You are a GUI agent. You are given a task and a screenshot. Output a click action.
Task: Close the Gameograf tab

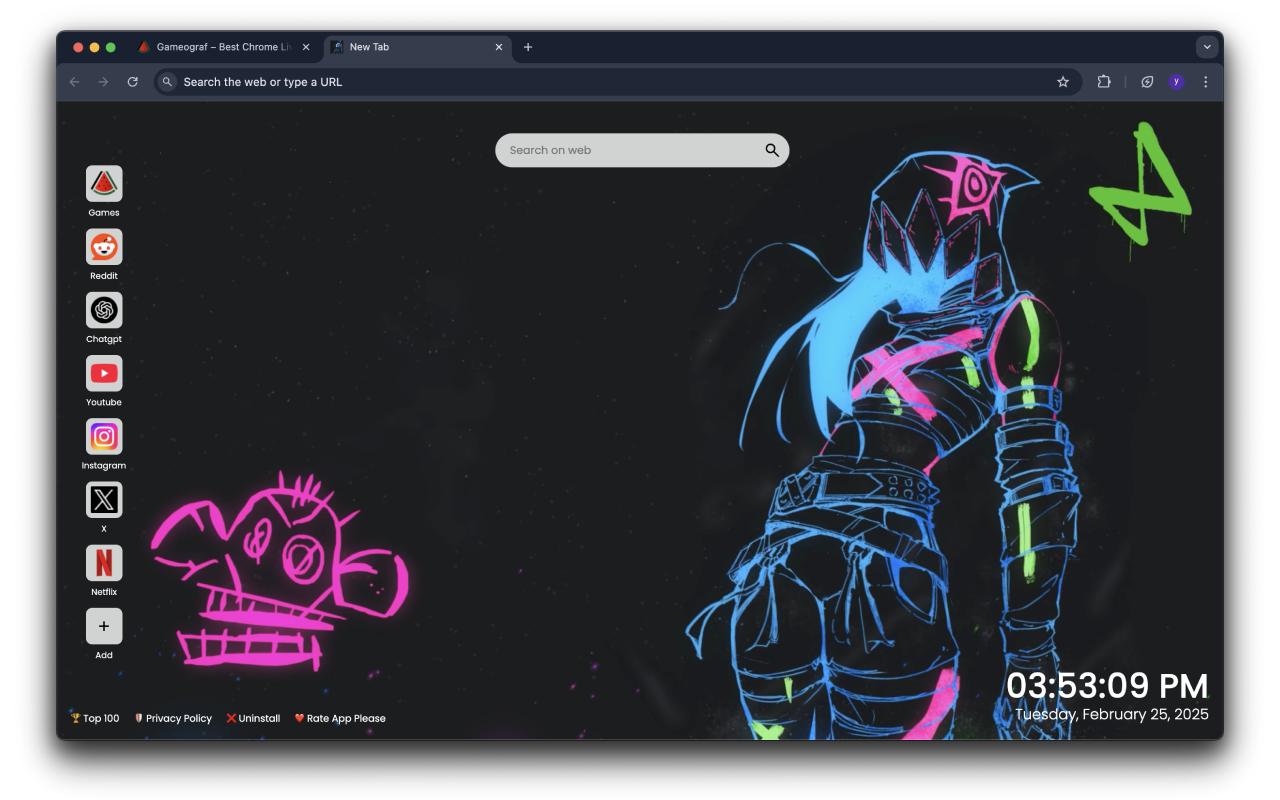pyautogui.click(x=306, y=47)
